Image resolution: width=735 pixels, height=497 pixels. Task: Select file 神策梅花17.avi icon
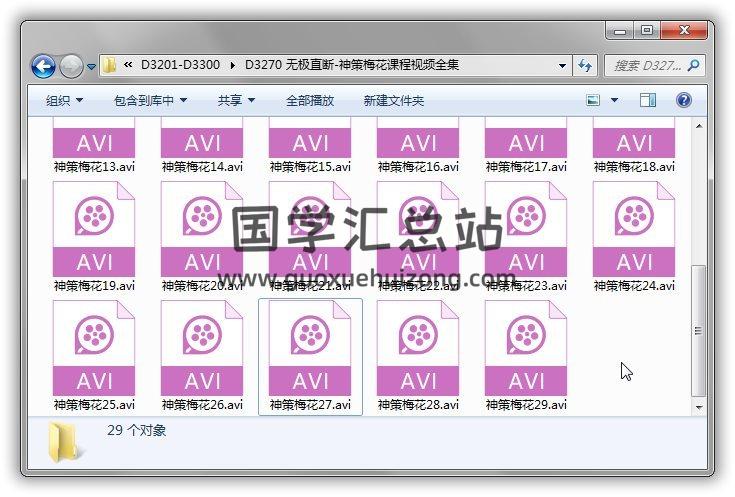[526, 138]
